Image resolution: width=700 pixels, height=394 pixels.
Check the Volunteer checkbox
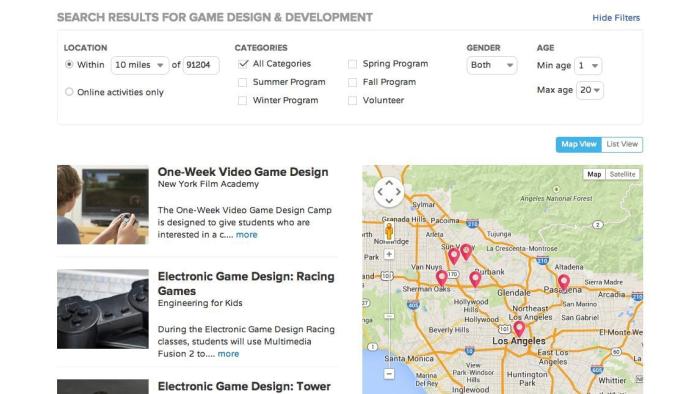click(352, 101)
